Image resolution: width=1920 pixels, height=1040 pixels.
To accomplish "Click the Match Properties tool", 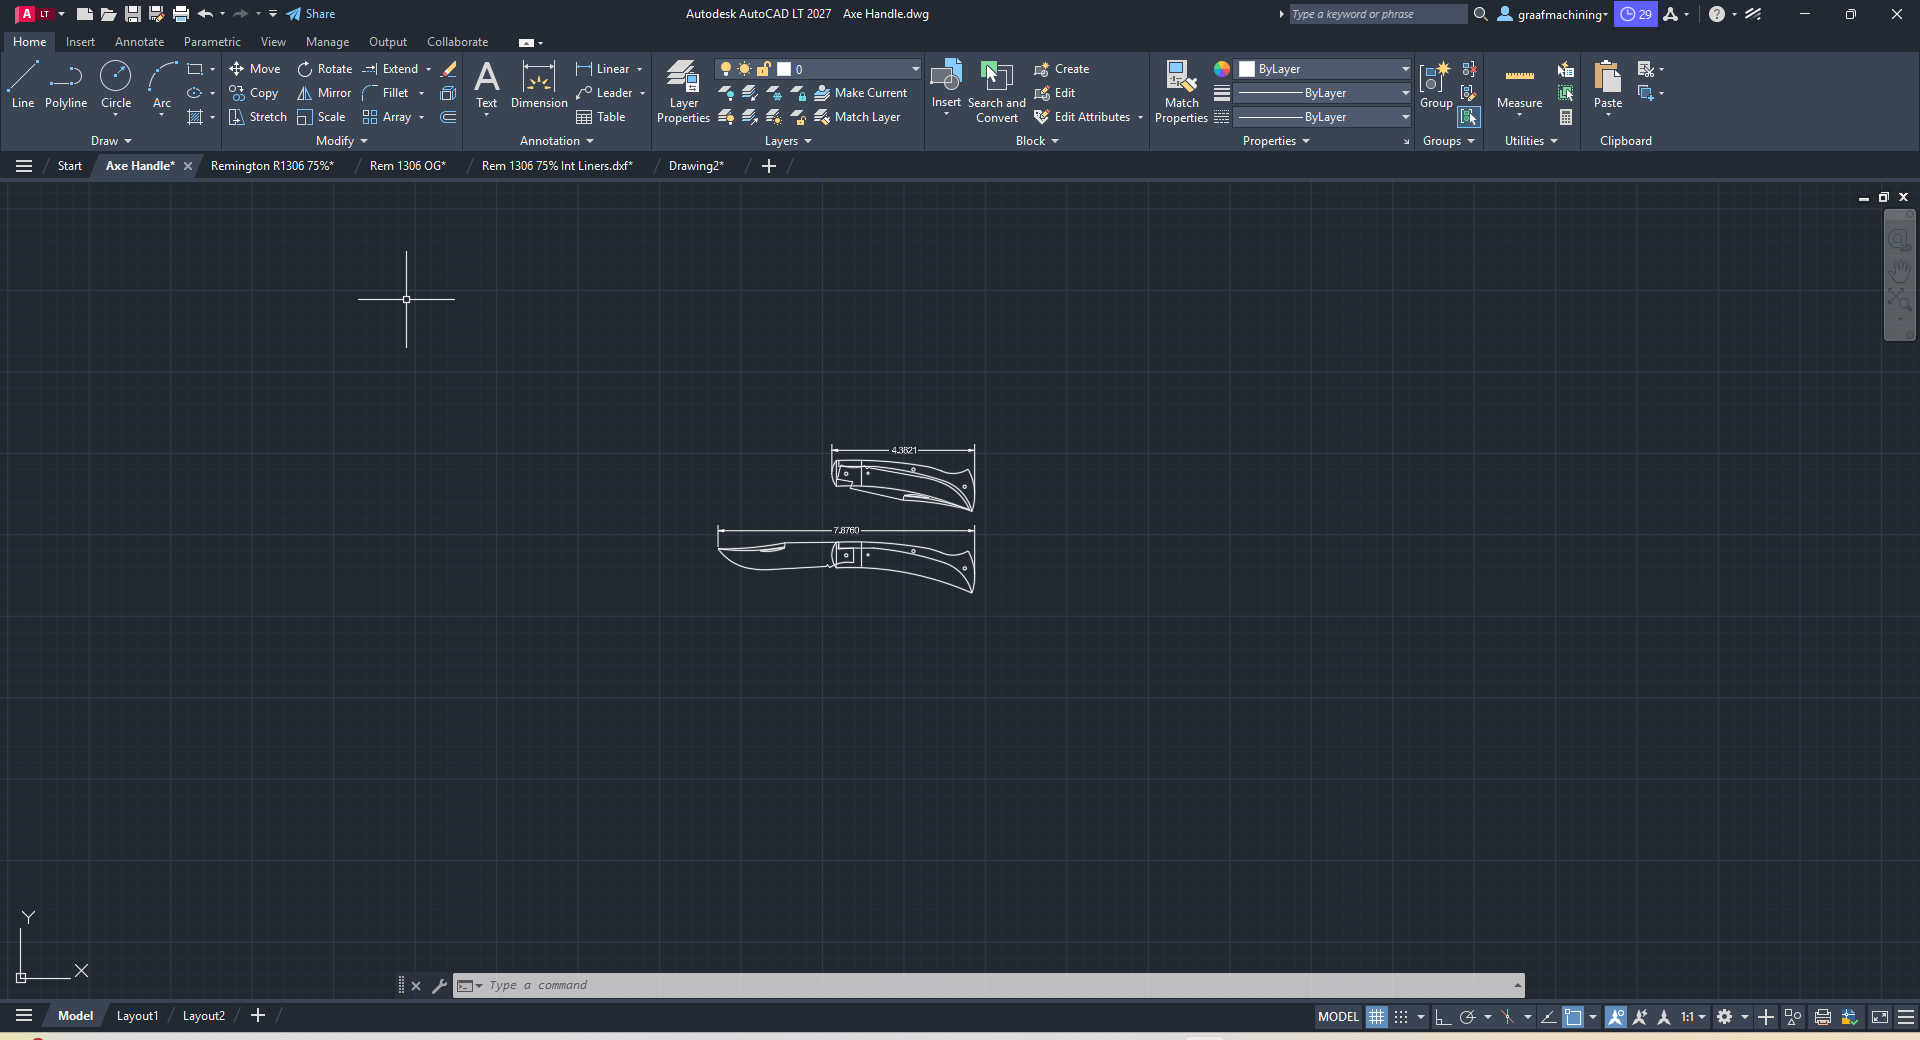I will tap(1181, 91).
